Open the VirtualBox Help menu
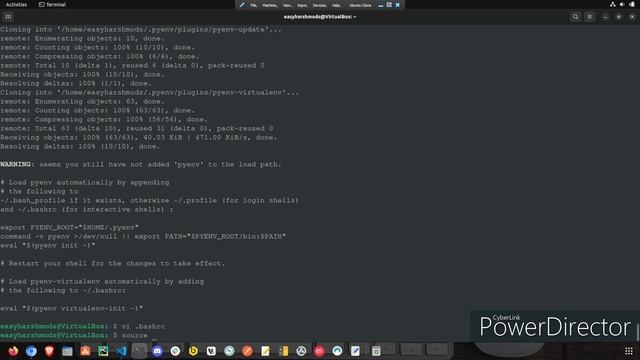Viewport: 640px width, 360px height. (336, 5)
